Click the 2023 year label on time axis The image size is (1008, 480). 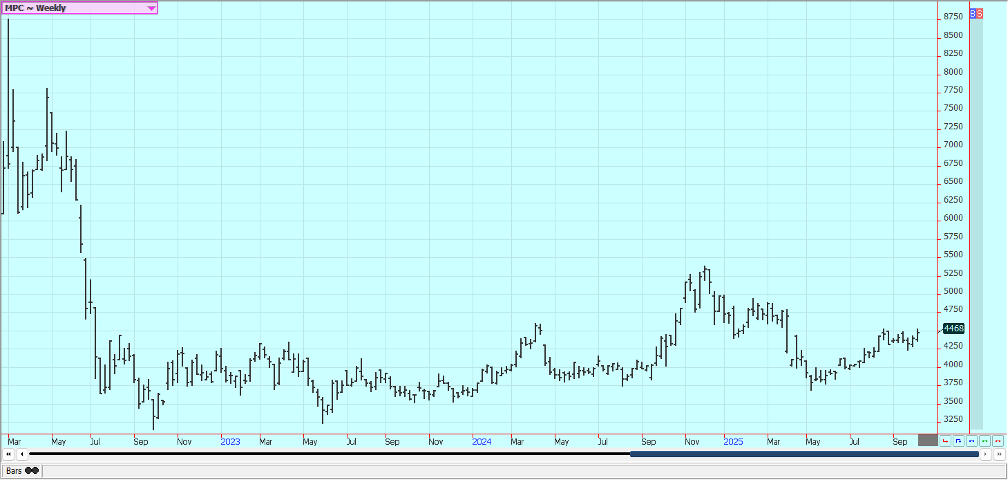tap(230, 440)
